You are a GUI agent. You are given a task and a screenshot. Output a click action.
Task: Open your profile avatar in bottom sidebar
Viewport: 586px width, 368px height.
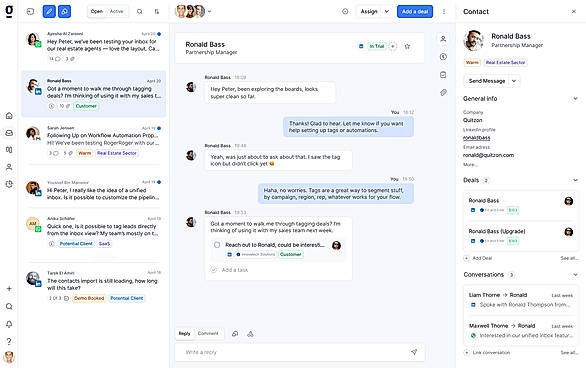(x=9, y=357)
